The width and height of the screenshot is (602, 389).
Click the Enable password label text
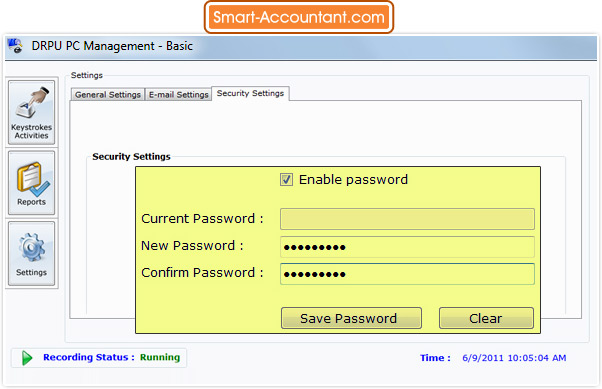point(353,180)
